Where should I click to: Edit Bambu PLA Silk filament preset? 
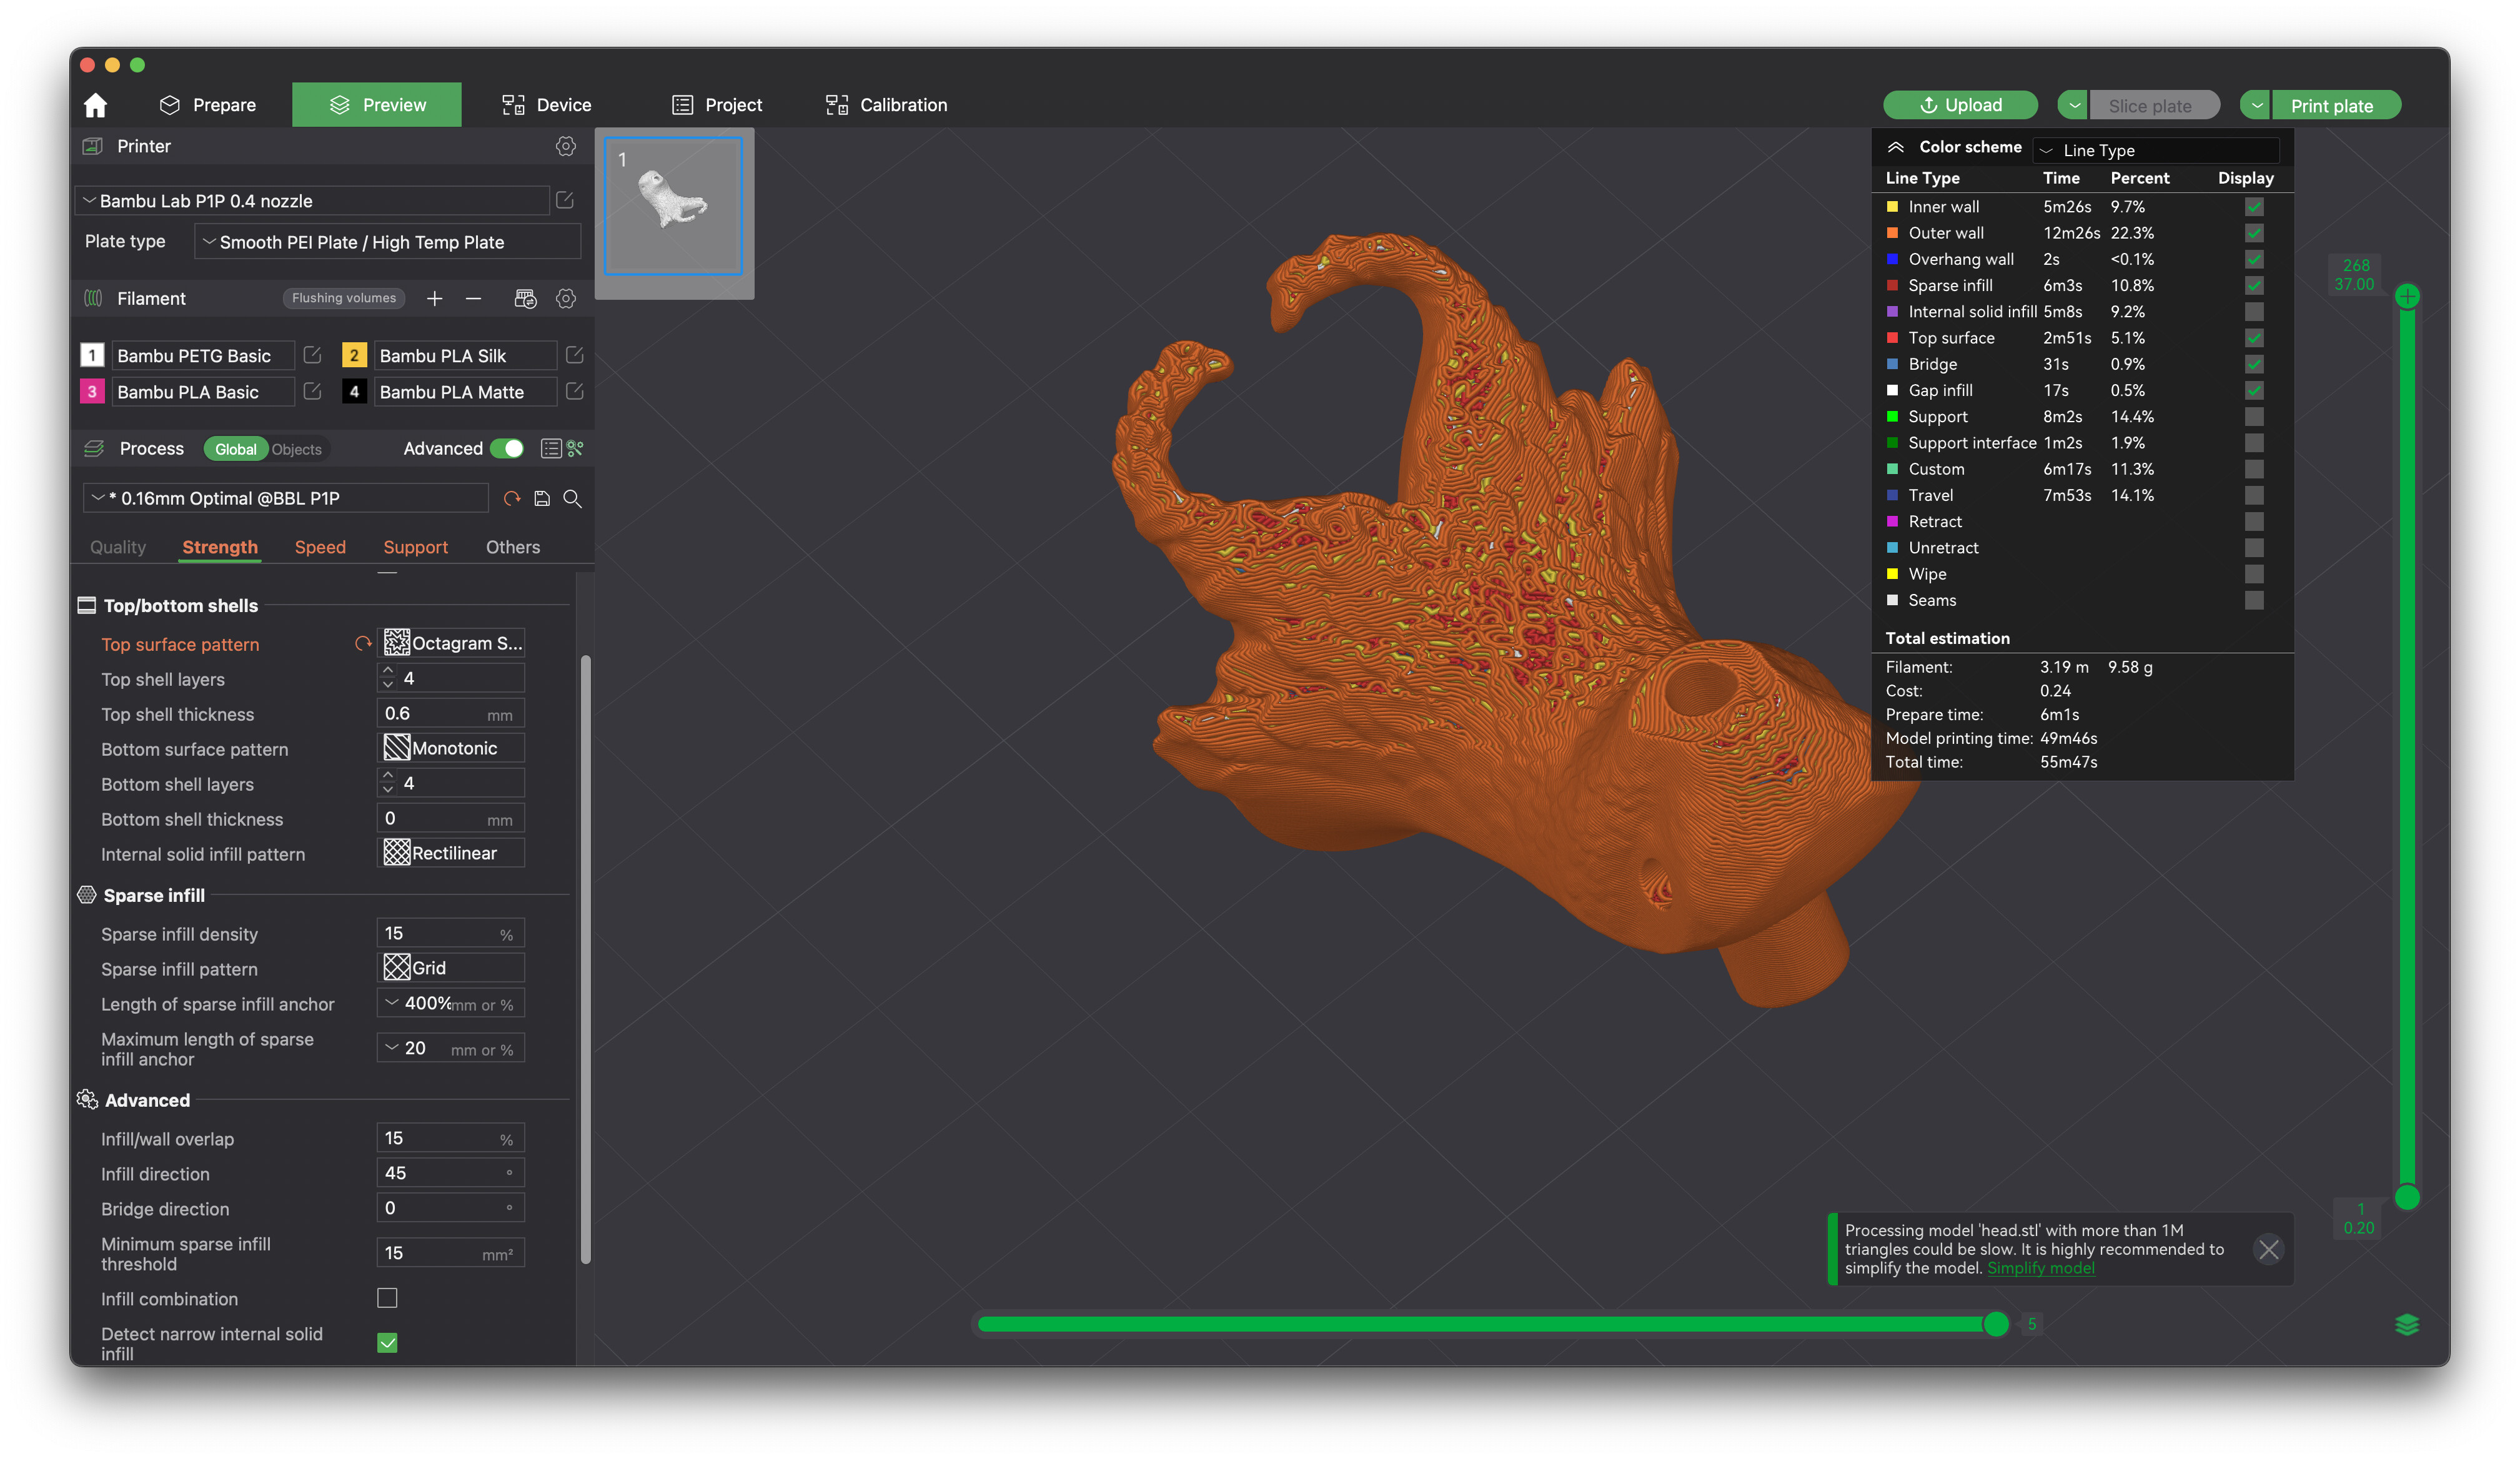click(x=574, y=355)
